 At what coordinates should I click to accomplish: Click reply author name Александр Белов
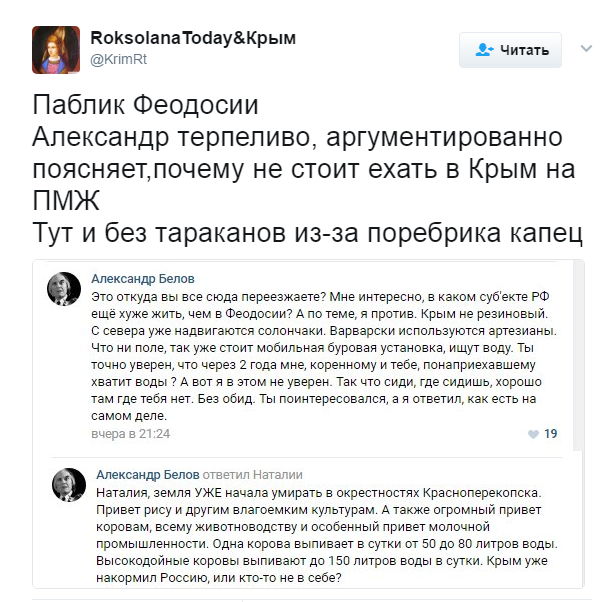148,474
